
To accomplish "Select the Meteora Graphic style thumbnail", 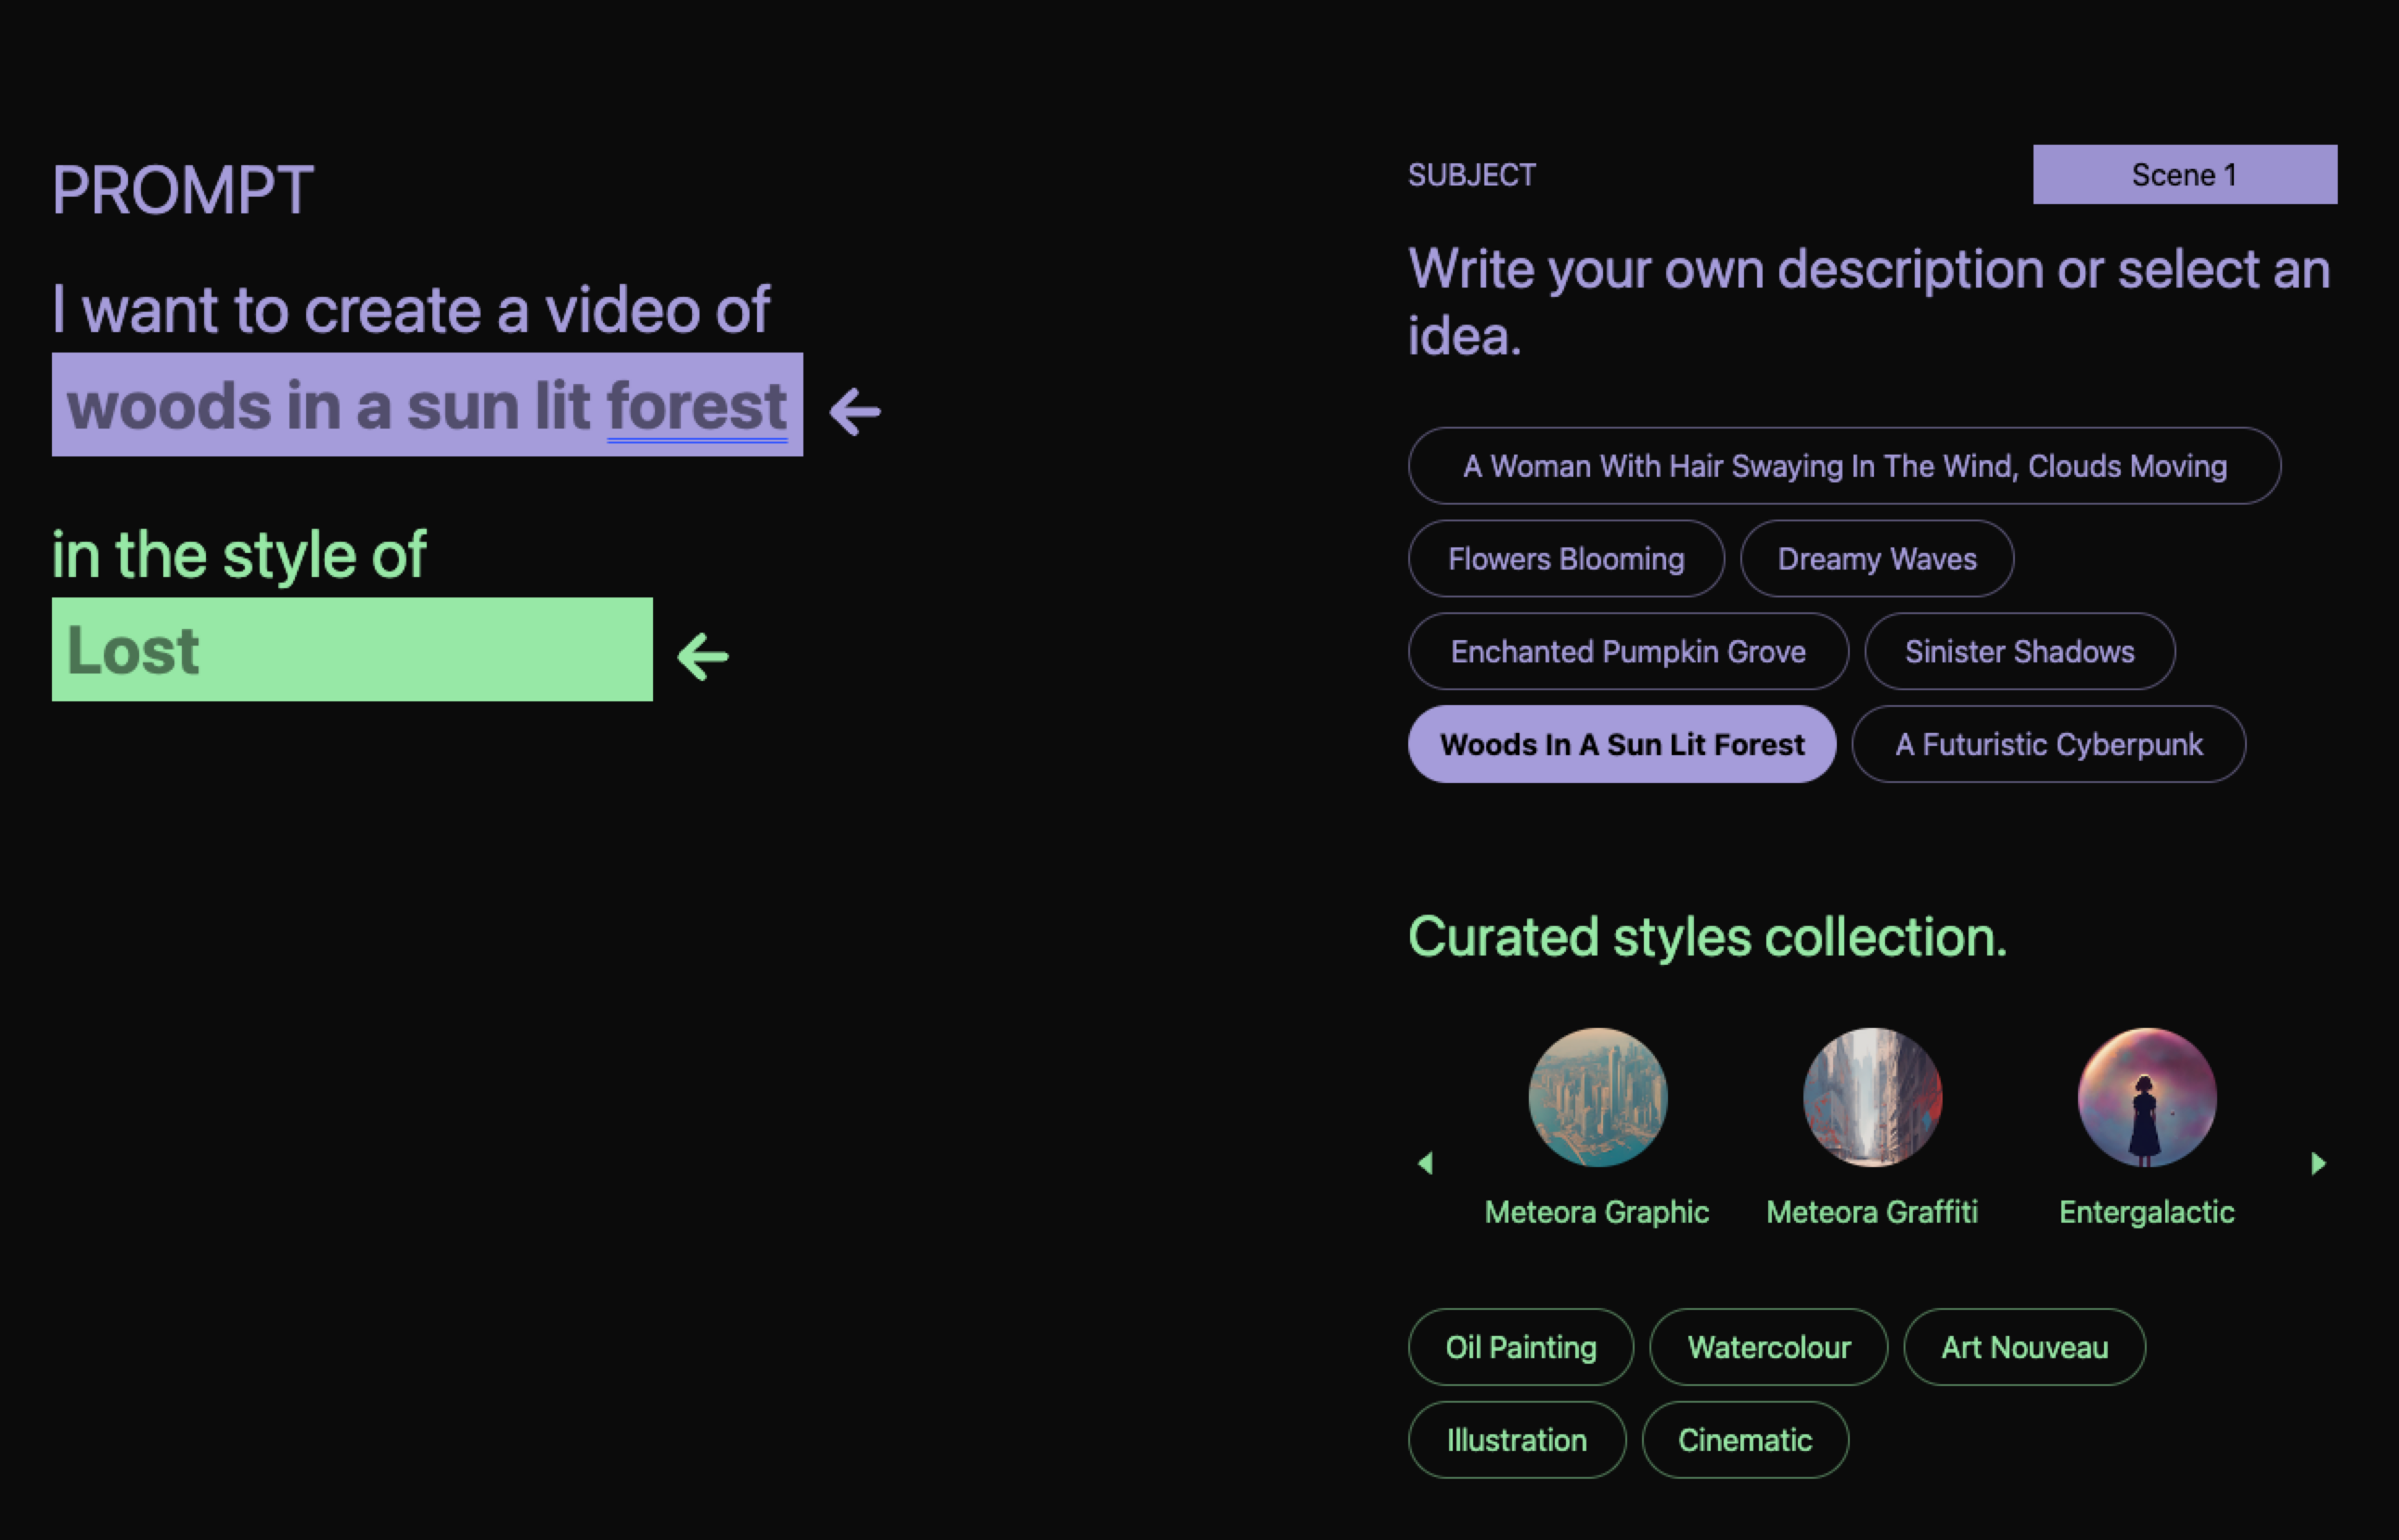I will pos(1597,1097).
